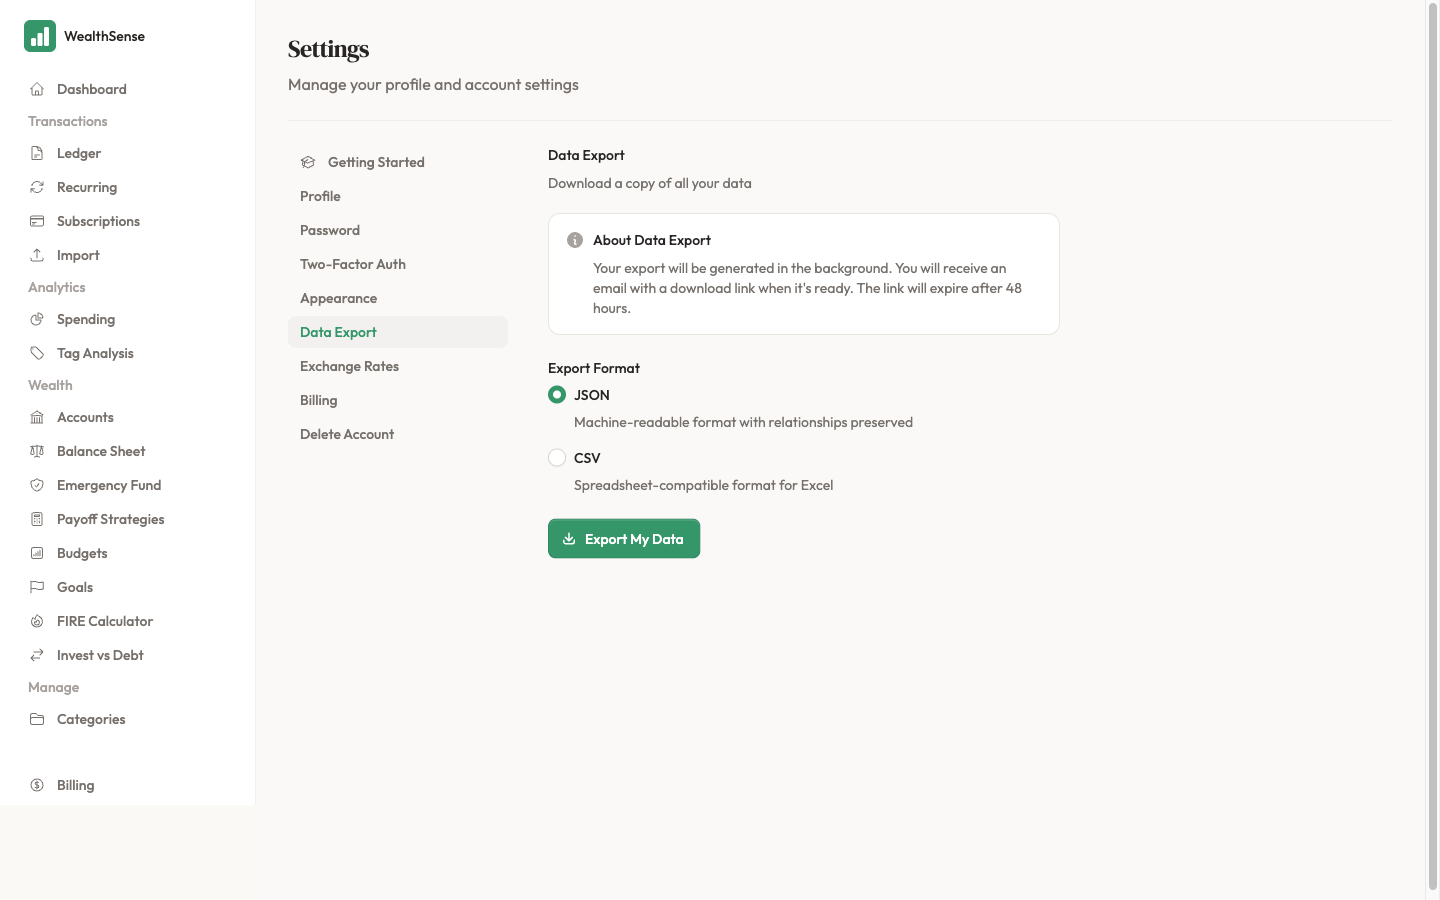Open the Profile settings tab
The image size is (1440, 900).
pyautogui.click(x=398, y=196)
